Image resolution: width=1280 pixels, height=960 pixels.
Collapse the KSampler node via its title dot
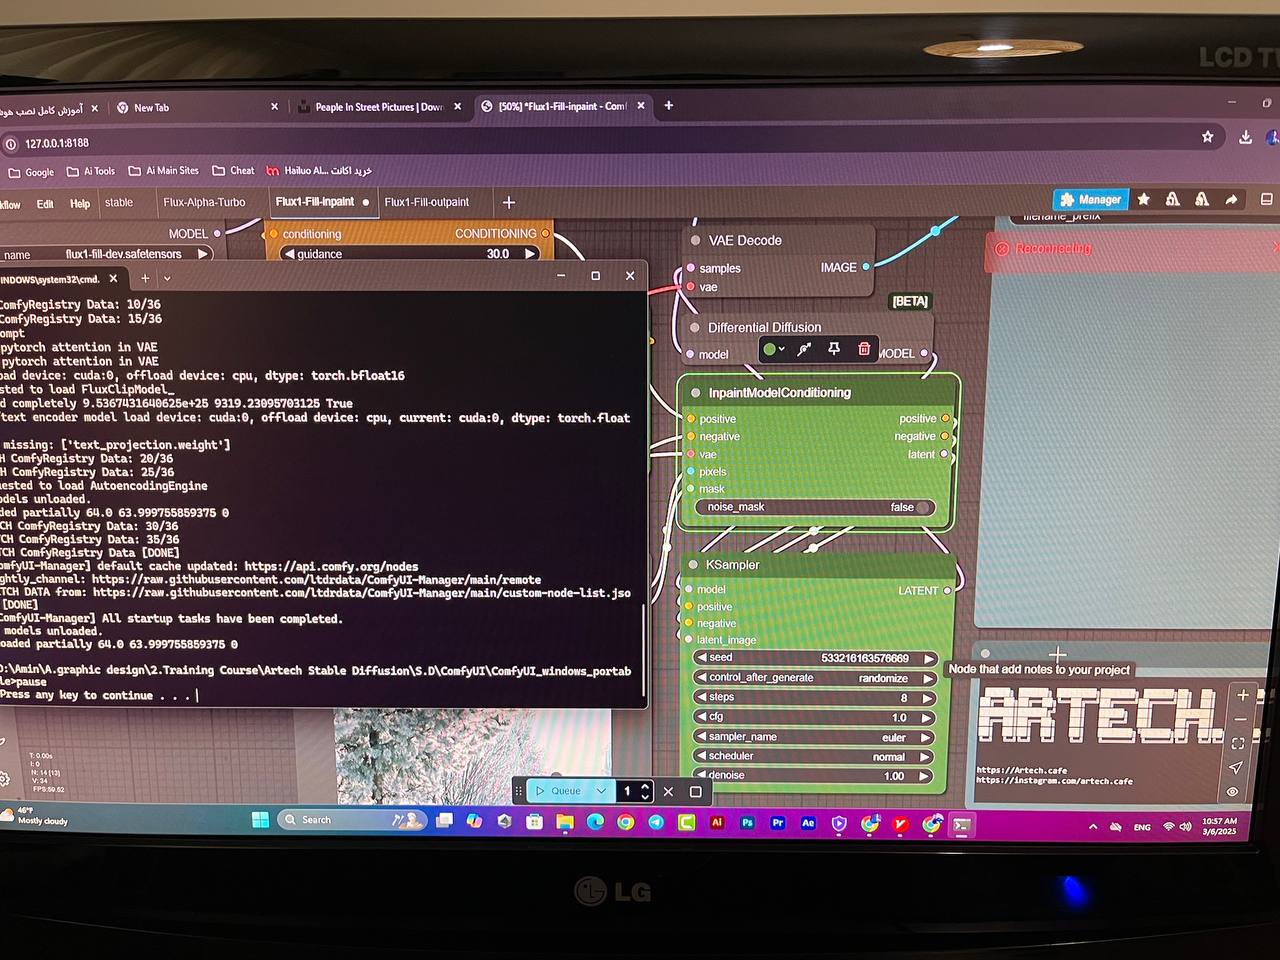tap(692, 565)
